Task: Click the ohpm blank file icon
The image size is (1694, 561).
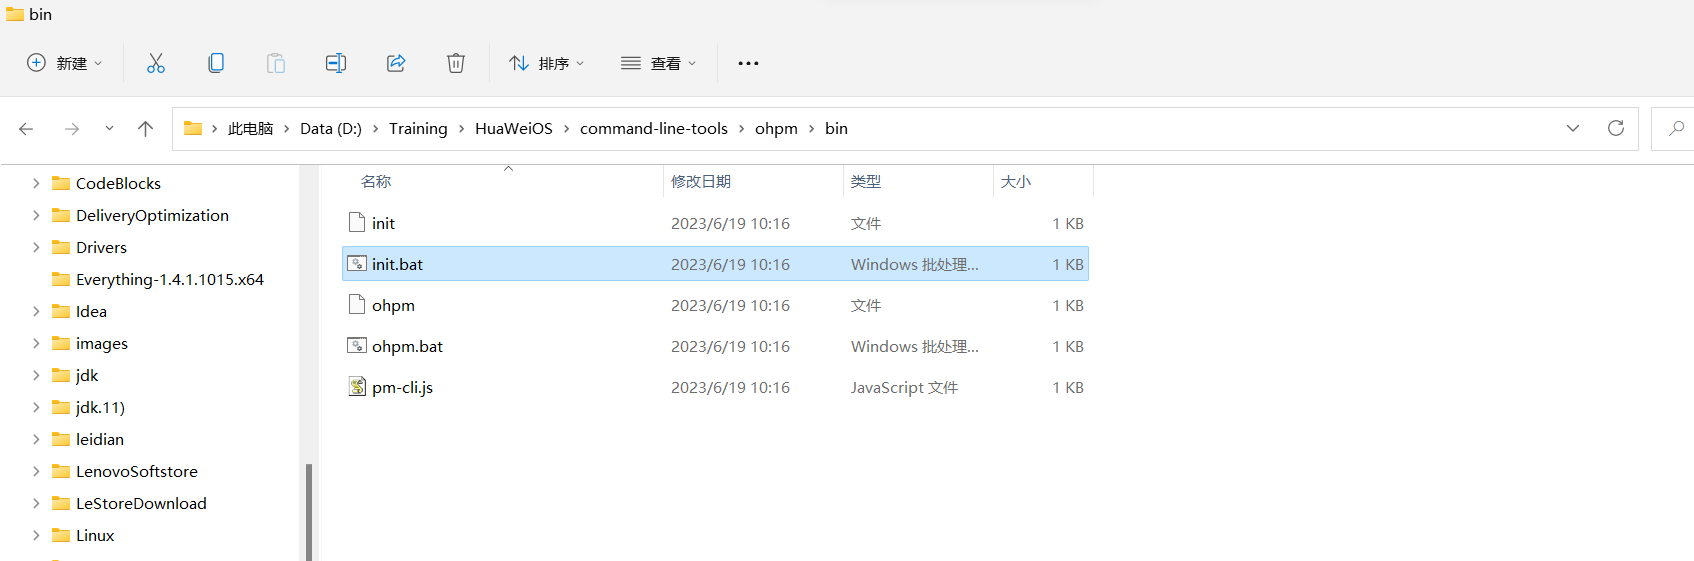Action: 357,304
